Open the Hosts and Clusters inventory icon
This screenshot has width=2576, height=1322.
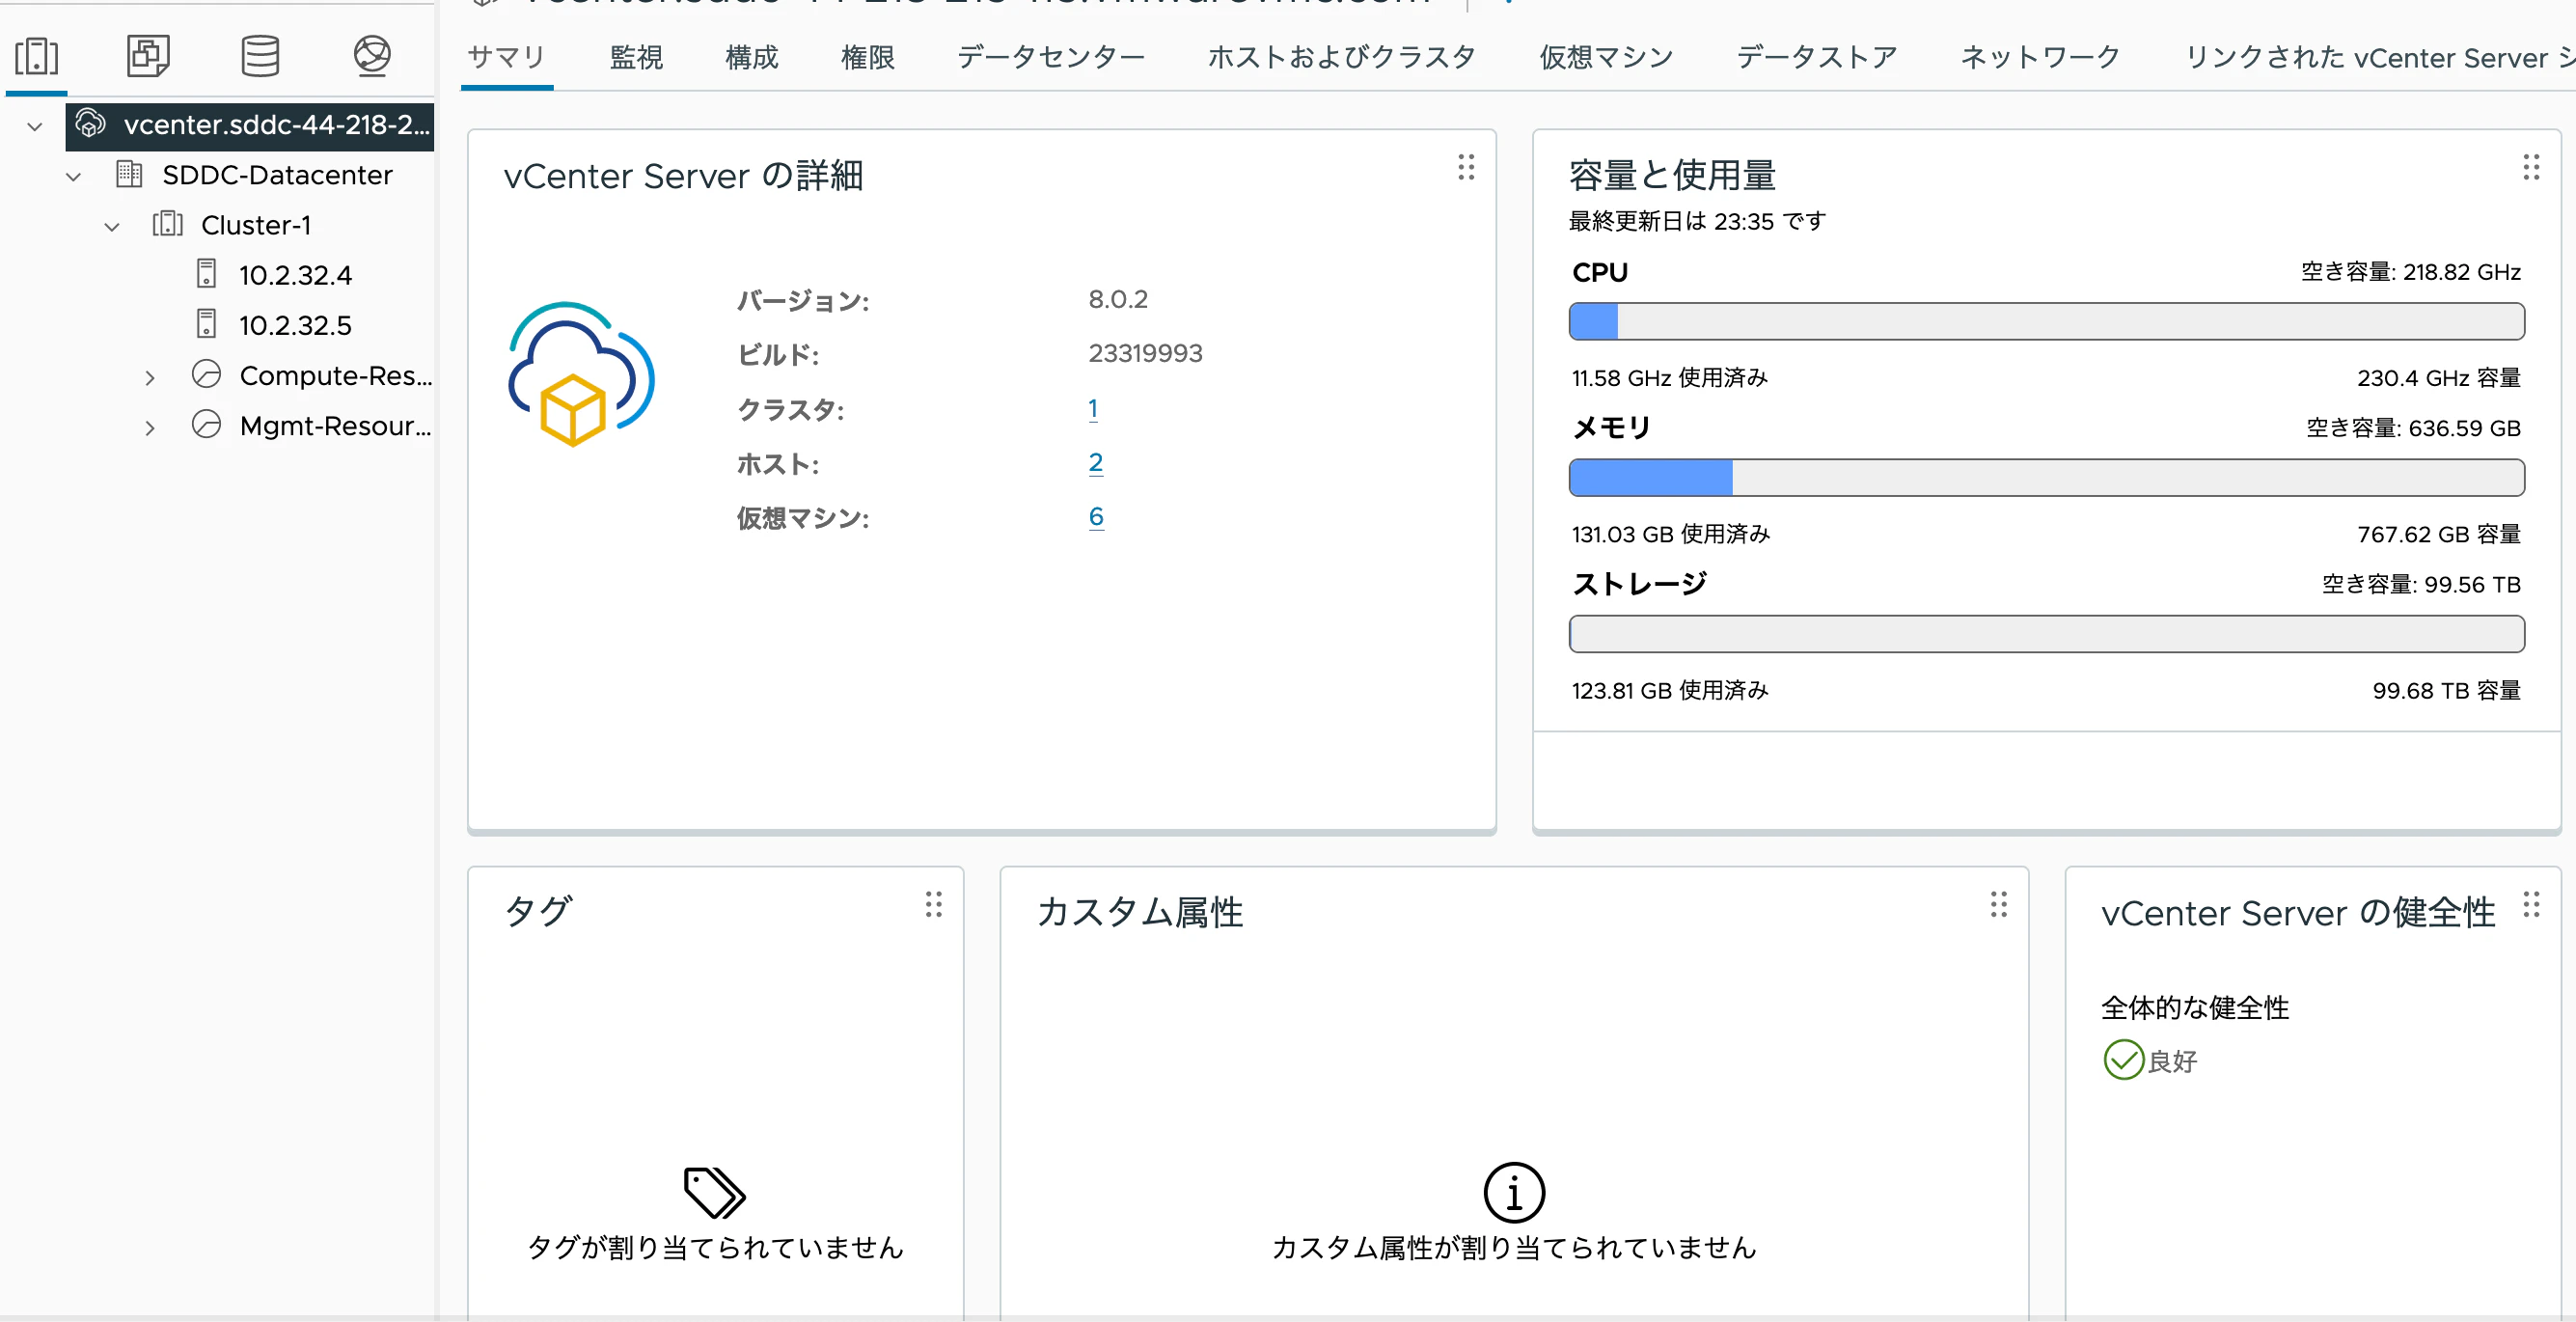[37, 56]
